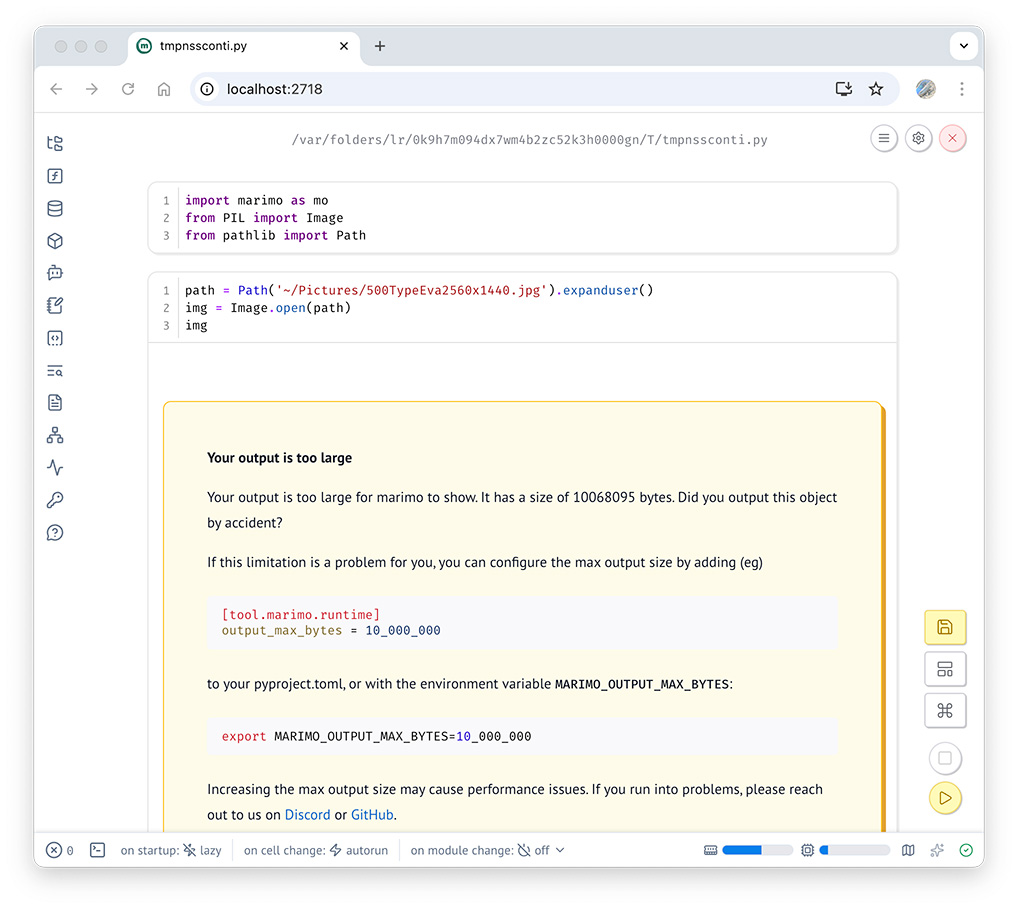
Task: Toggle the minimap icon in status bar
Action: point(908,850)
